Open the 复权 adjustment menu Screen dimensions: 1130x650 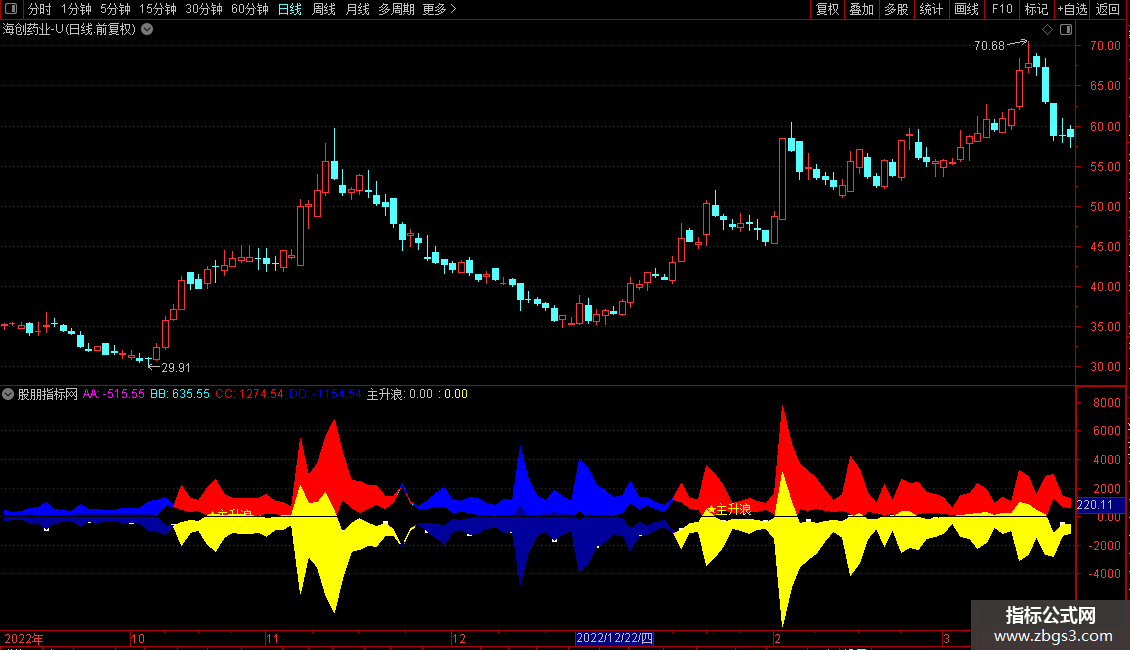pyautogui.click(x=827, y=9)
